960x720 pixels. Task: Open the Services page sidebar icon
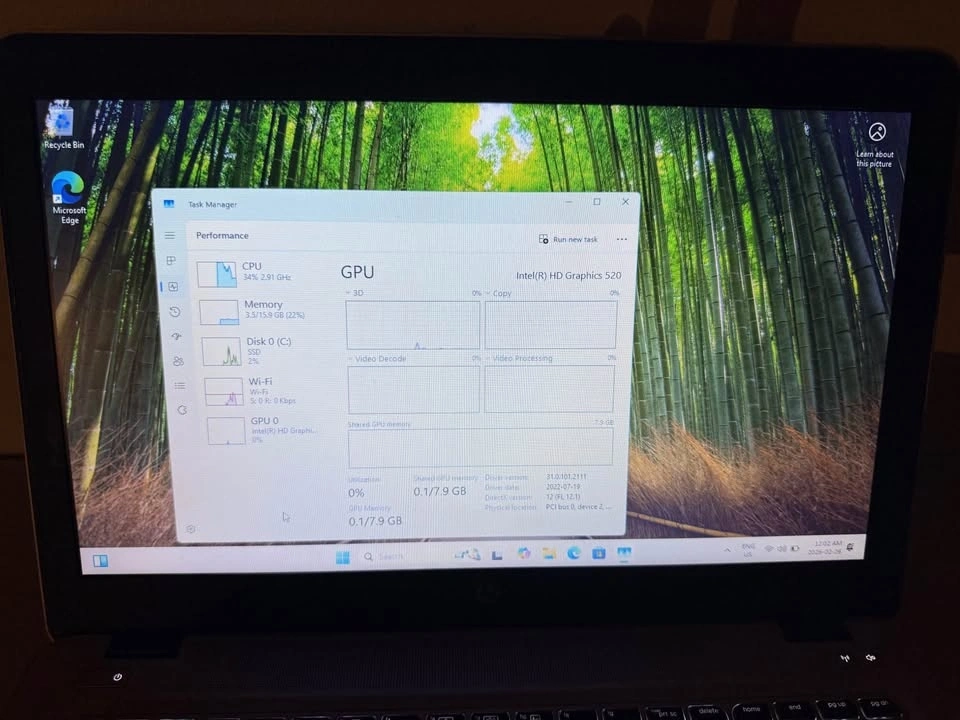tap(182, 410)
